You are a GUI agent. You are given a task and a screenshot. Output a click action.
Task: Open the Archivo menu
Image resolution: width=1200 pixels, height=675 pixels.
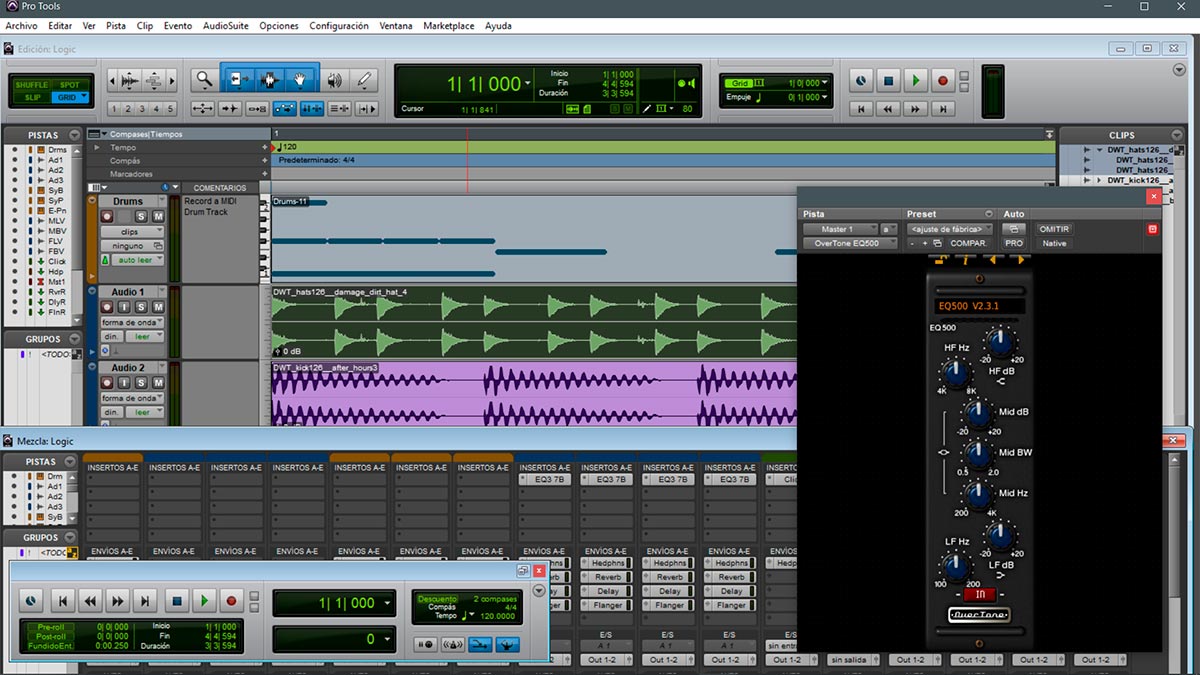tap(21, 26)
